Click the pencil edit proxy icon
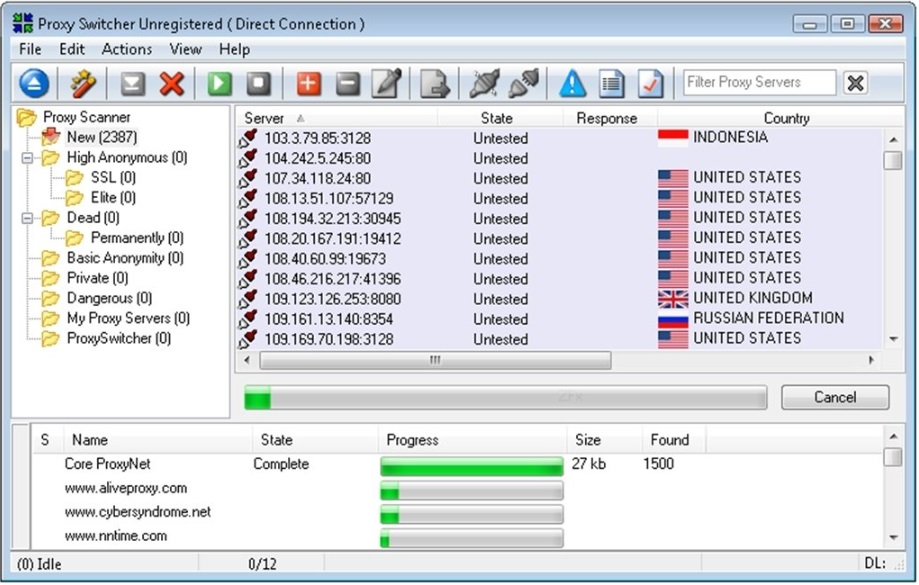The width and height of the screenshot is (919, 585). pyautogui.click(x=386, y=84)
